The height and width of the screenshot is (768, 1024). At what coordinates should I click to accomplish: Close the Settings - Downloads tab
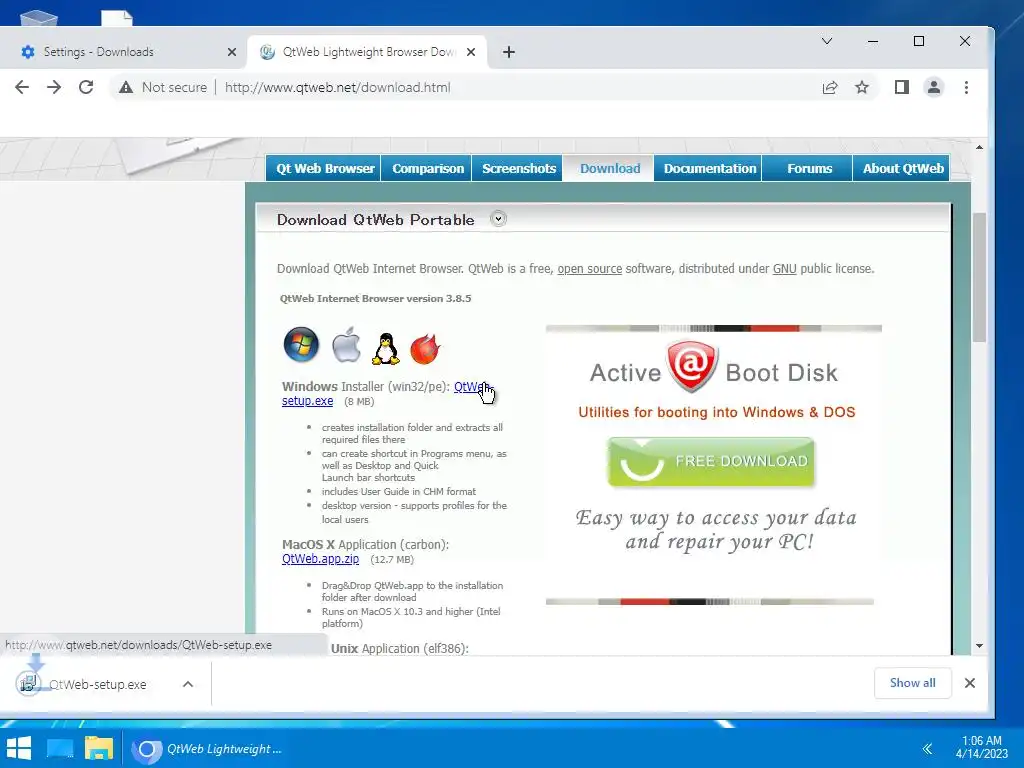(x=232, y=52)
